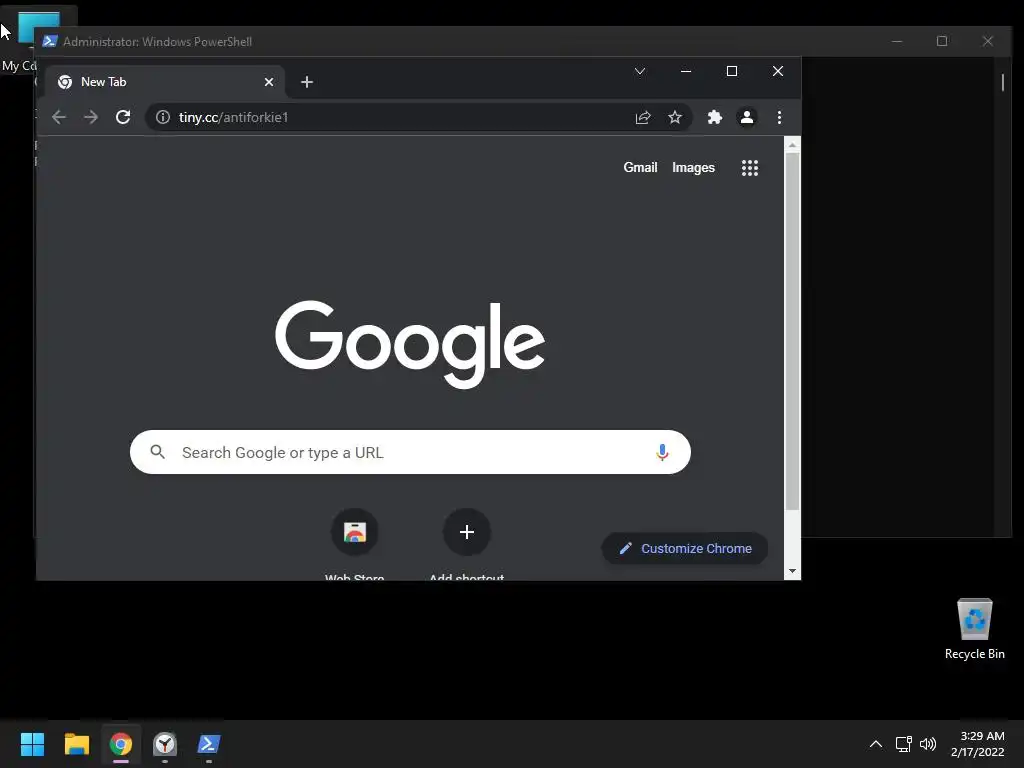Screen dimensions: 1024x768
Task: Open the Chrome profile avatar
Action: coord(746,117)
